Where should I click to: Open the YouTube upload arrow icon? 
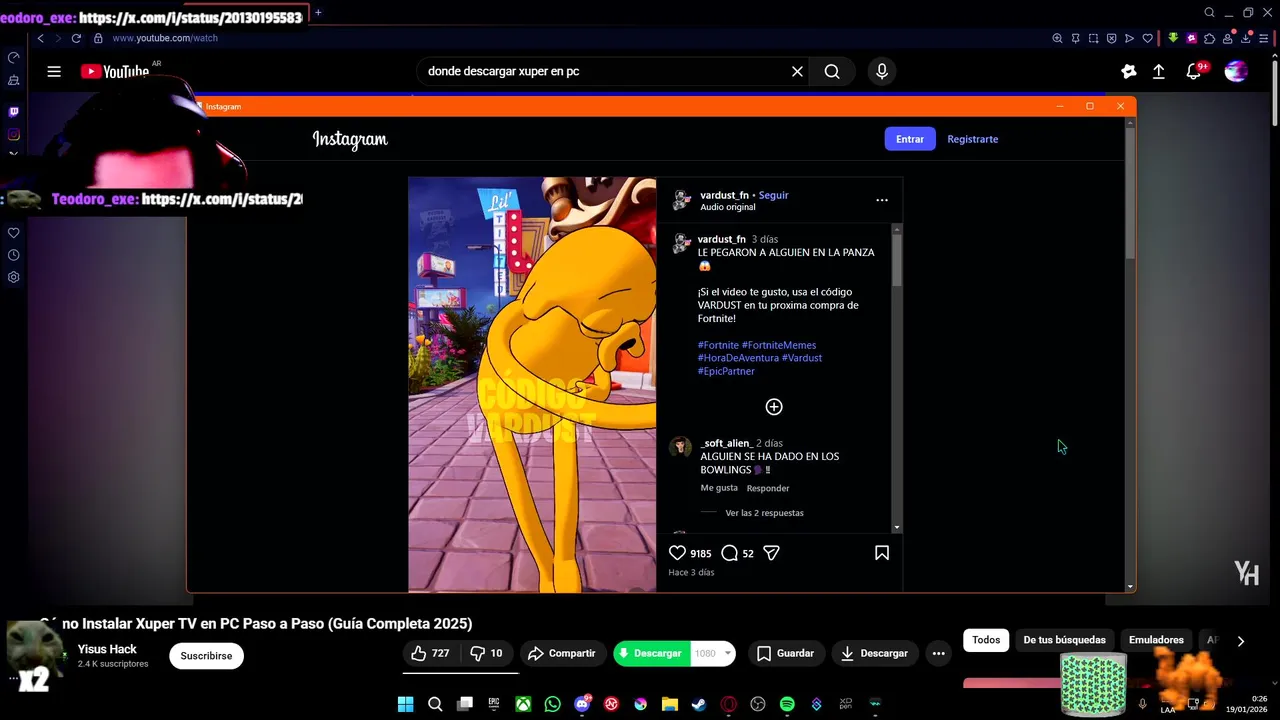coord(1159,71)
